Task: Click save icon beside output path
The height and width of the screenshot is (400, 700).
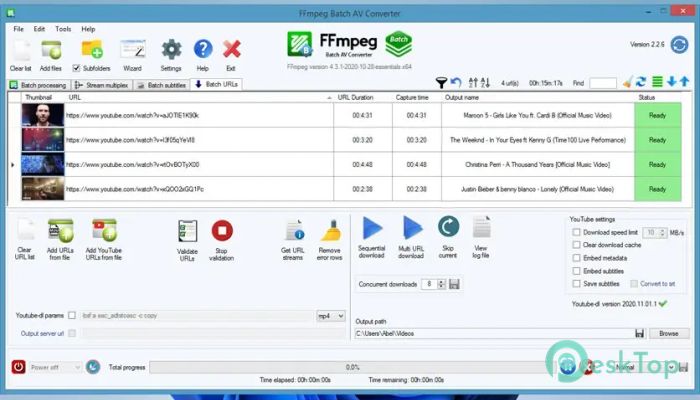Action: (x=639, y=333)
